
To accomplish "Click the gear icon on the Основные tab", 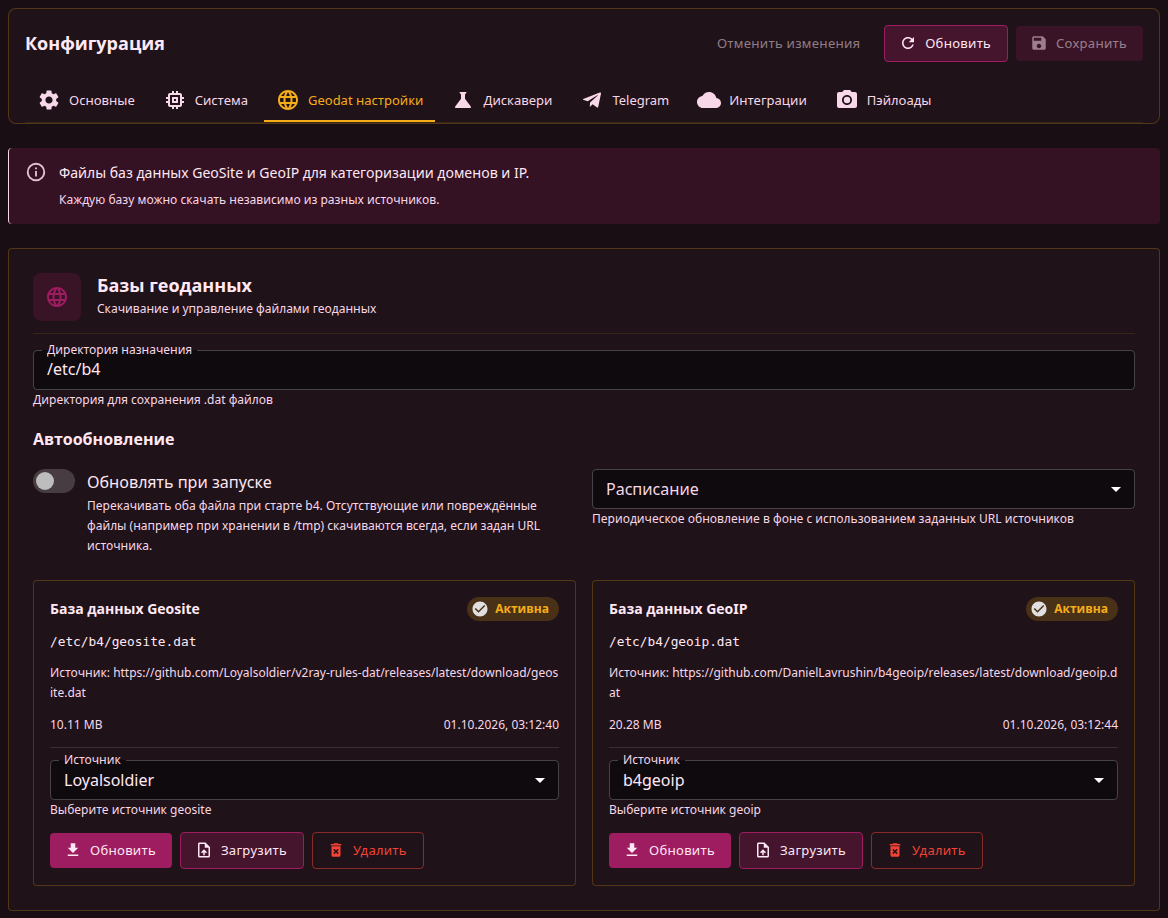I will (x=49, y=100).
